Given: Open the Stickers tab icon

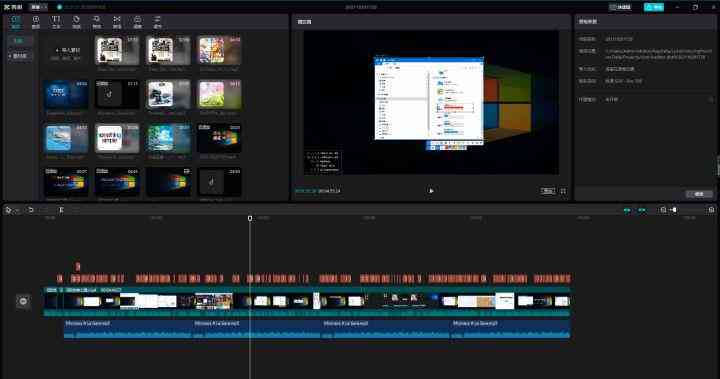Looking at the screenshot, I should (76, 22).
